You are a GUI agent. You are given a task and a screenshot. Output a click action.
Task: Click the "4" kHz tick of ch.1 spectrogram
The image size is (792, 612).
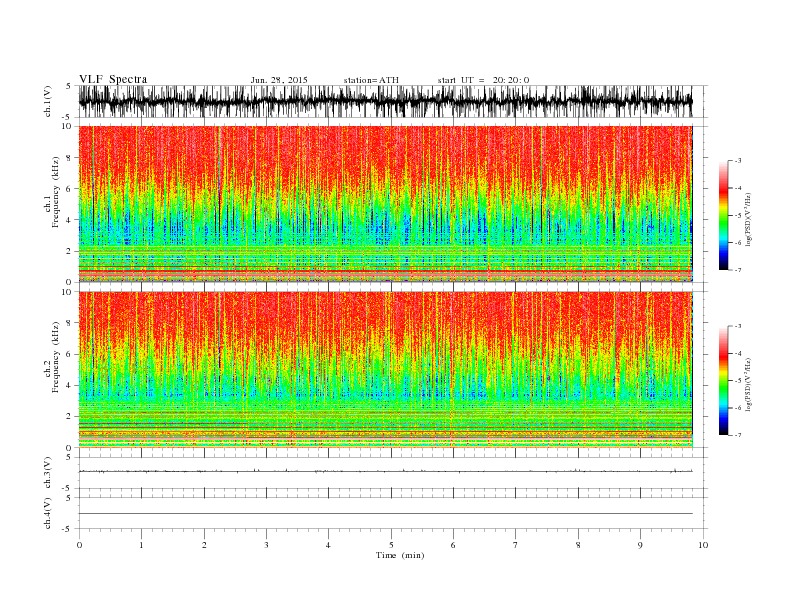pyautogui.click(x=70, y=220)
